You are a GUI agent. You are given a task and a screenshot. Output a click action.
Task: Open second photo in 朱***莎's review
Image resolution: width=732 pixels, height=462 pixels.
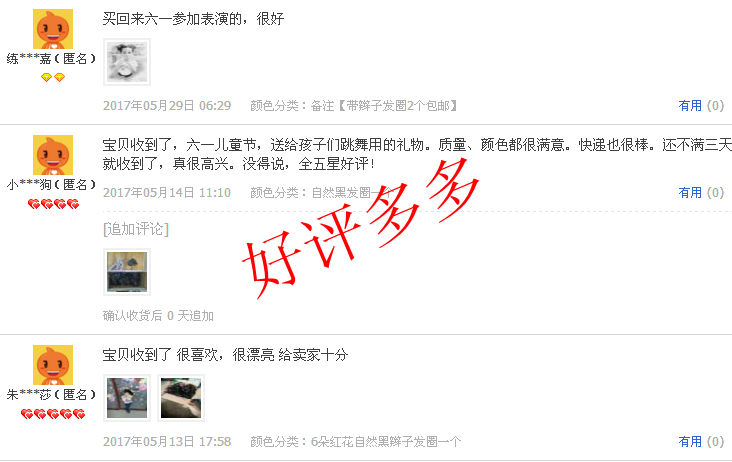point(181,398)
